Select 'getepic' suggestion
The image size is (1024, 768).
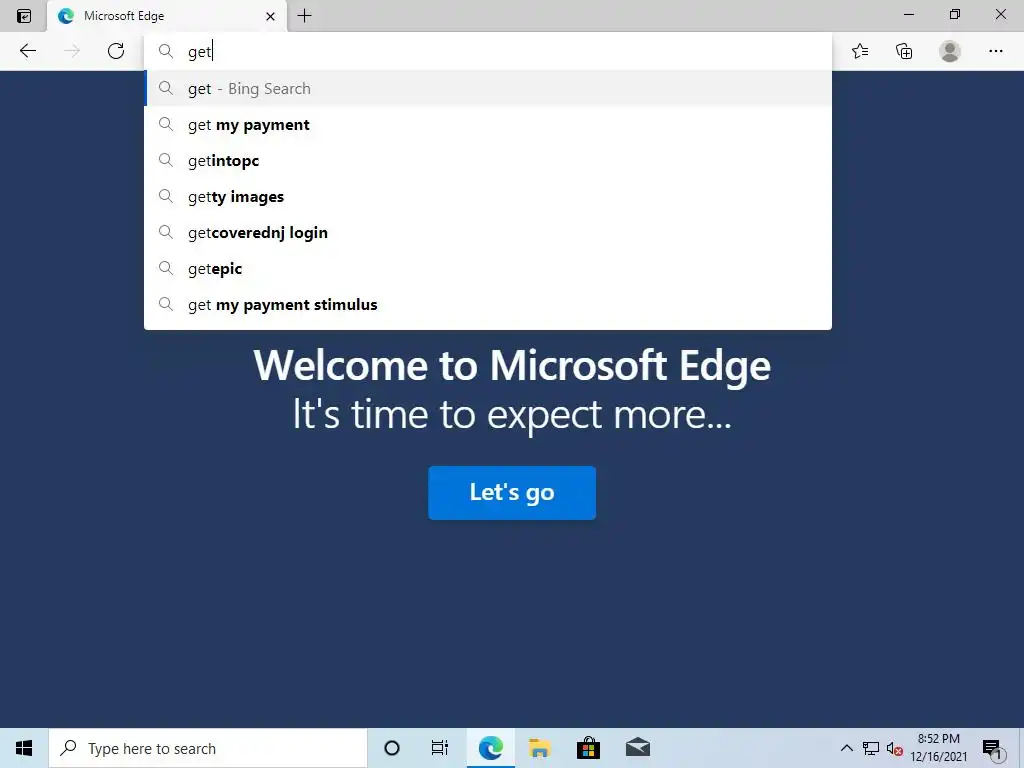(488, 268)
